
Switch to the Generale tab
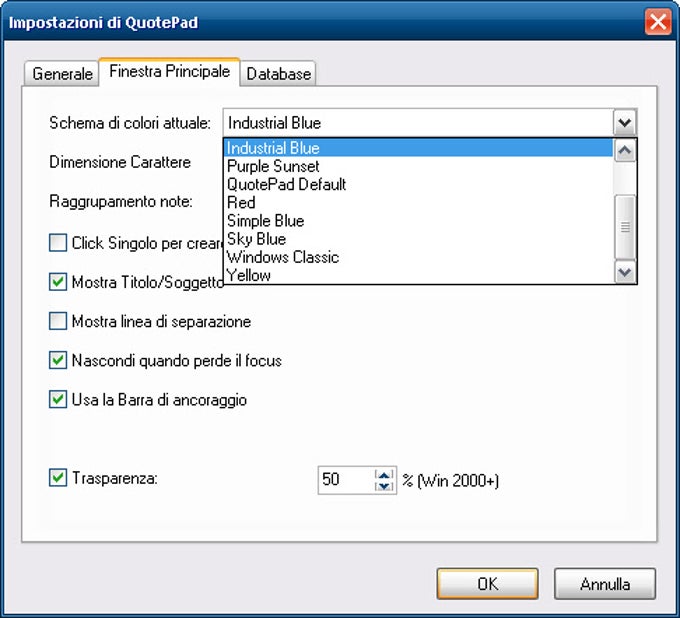tap(61, 73)
